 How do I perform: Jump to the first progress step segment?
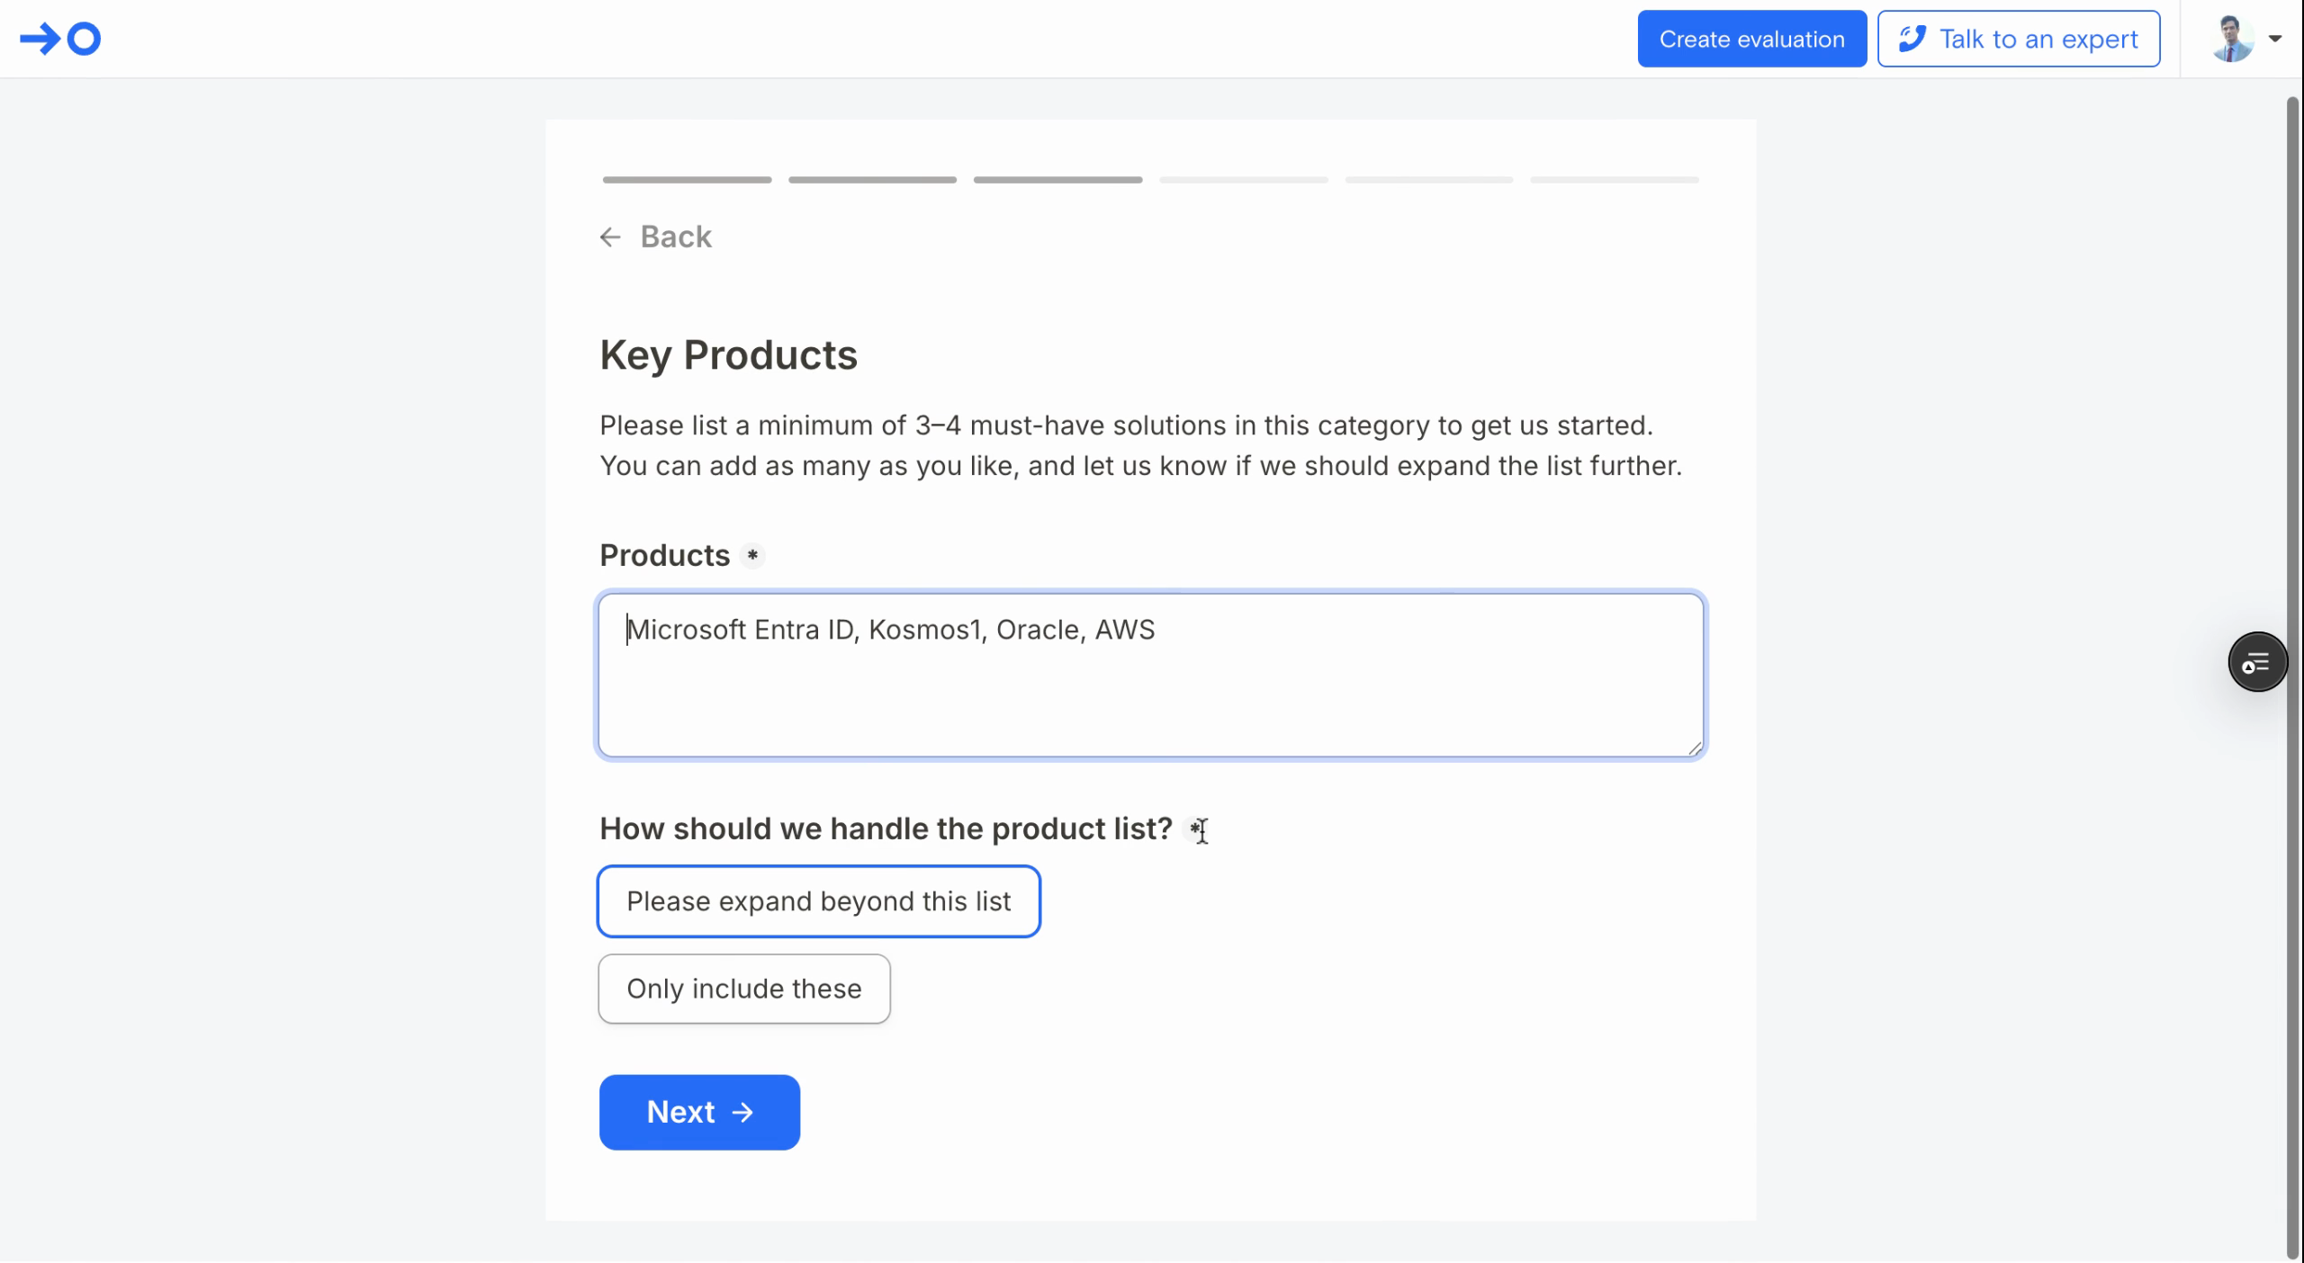(x=687, y=180)
